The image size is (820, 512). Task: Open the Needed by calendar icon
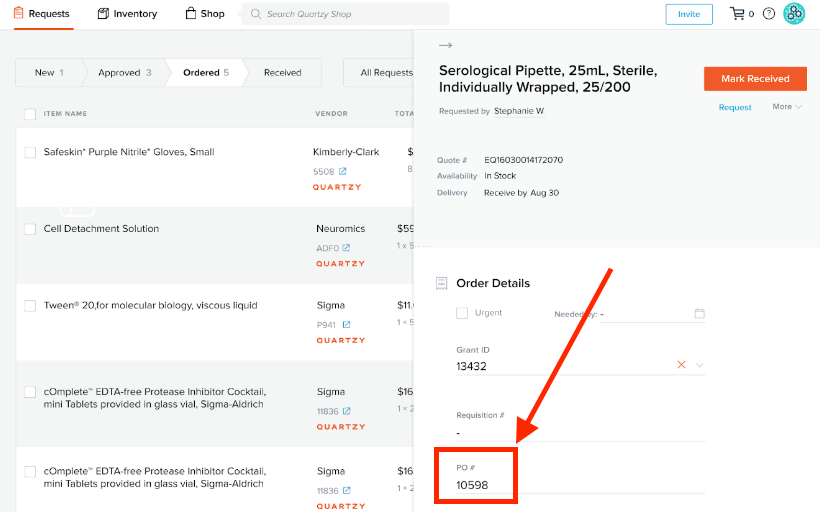(699, 313)
